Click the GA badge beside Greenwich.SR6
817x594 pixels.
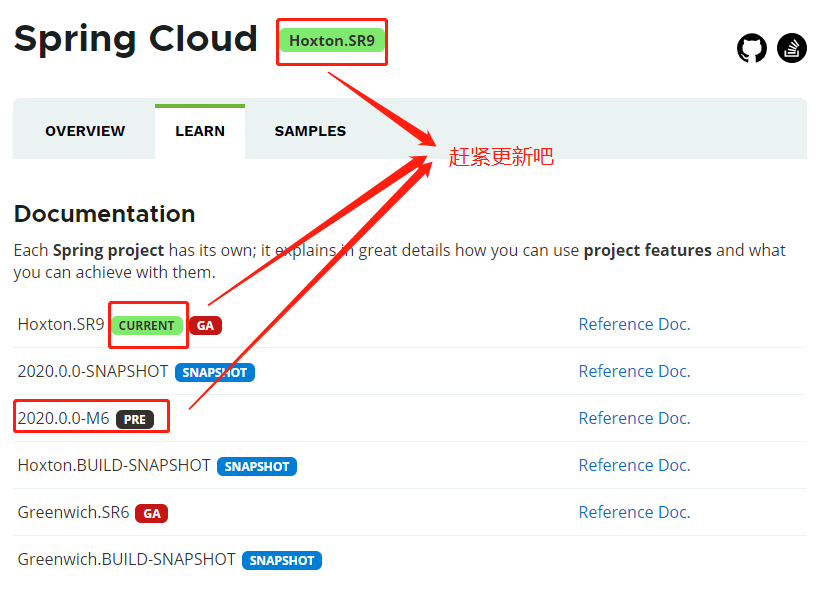[152, 514]
